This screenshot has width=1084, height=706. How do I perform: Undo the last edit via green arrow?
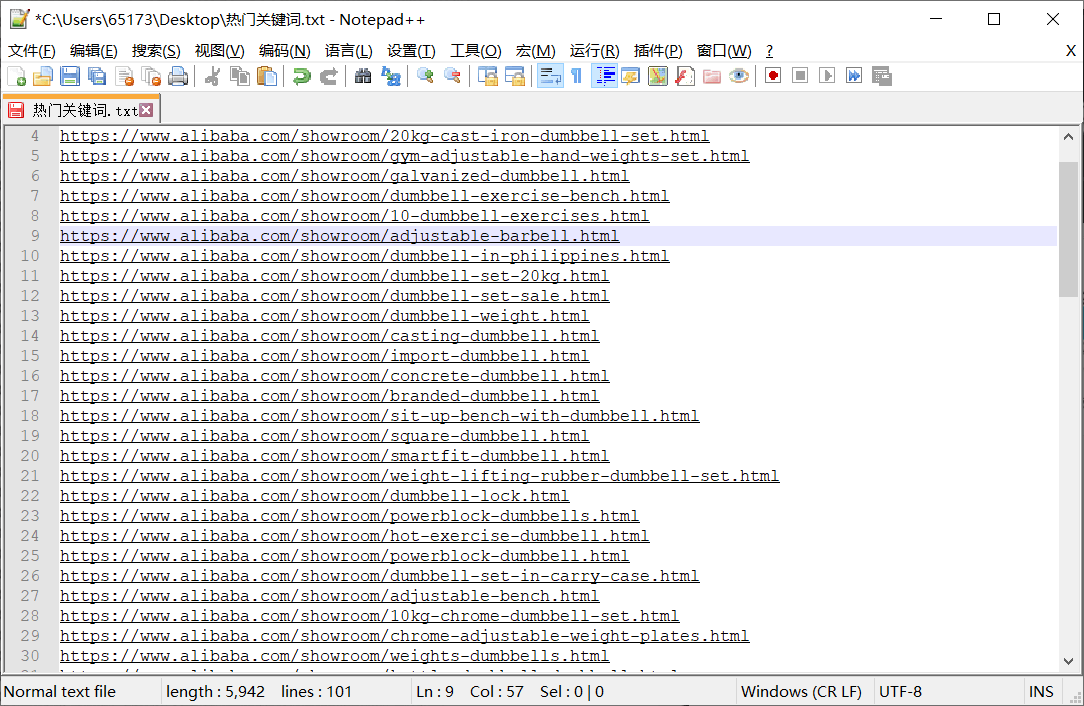click(x=301, y=76)
